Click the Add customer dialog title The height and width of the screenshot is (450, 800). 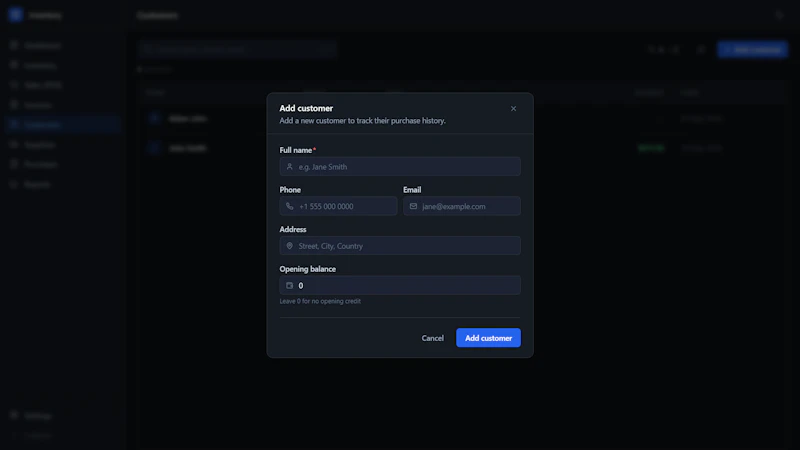306,108
